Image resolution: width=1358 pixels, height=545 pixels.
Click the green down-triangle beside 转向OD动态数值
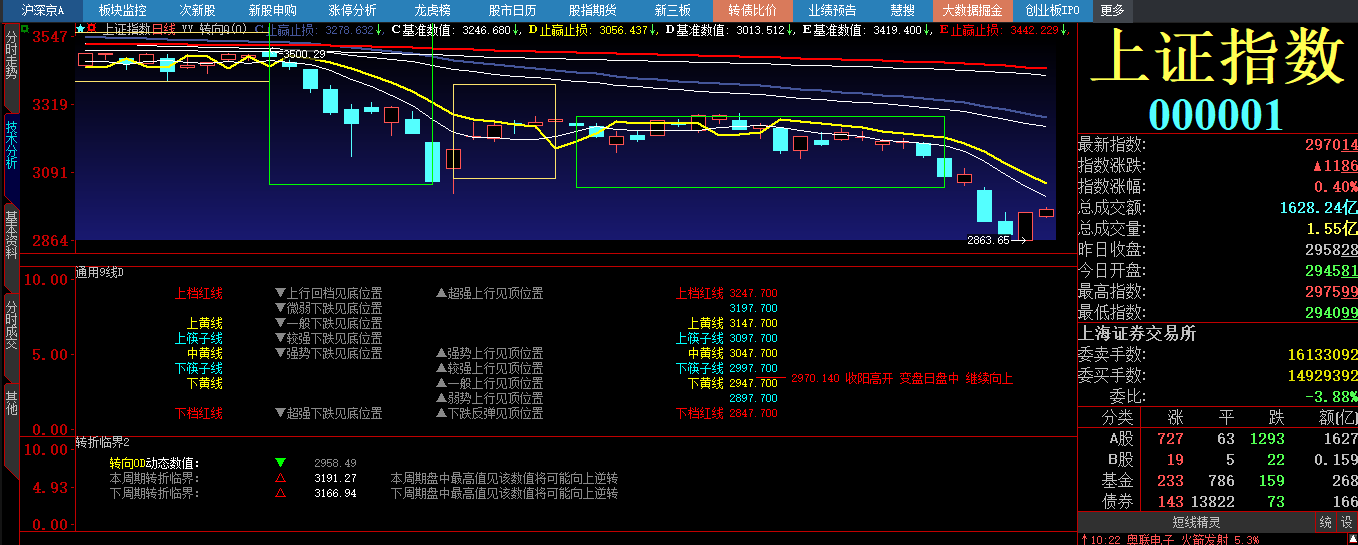(x=280, y=463)
